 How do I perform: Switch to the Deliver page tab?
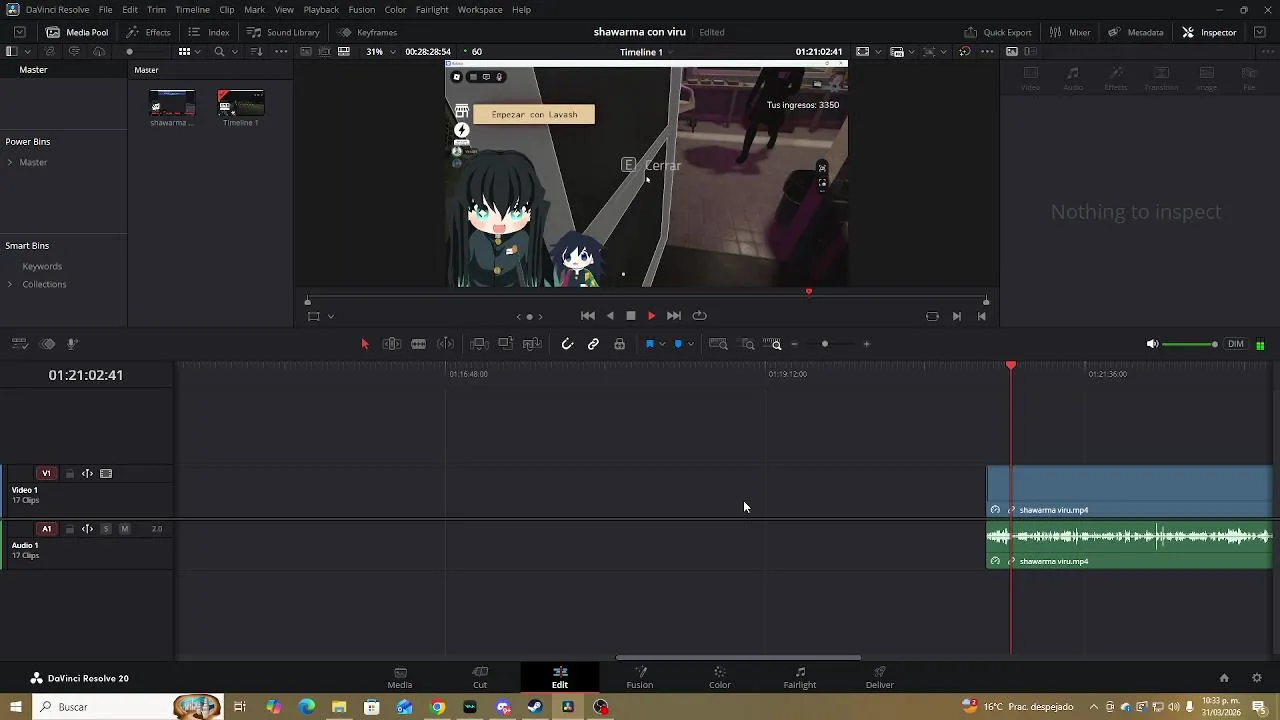click(880, 677)
